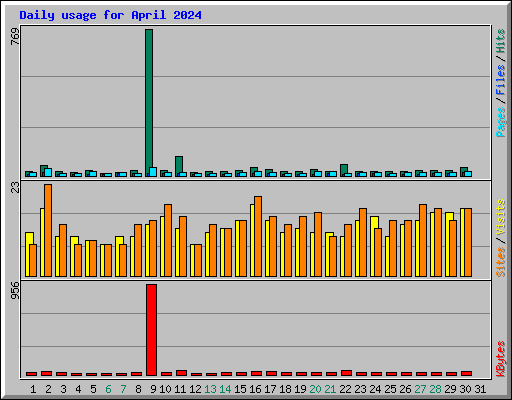
Task: Click day label '13' shown in green
Action: click(x=210, y=389)
